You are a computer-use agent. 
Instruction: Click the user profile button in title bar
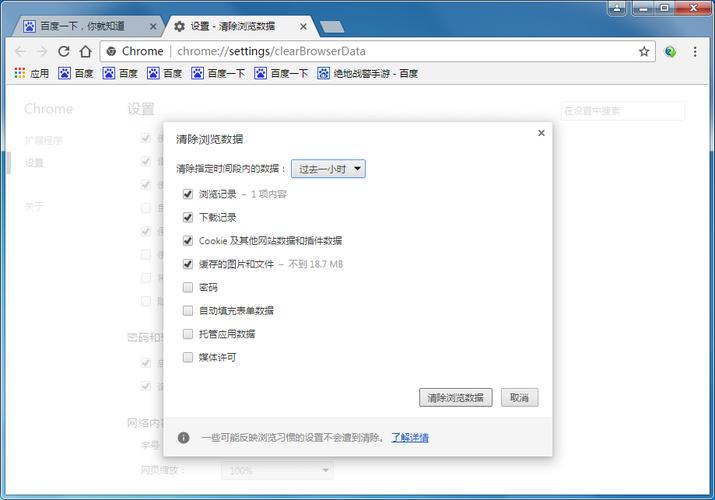coord(617,8)
